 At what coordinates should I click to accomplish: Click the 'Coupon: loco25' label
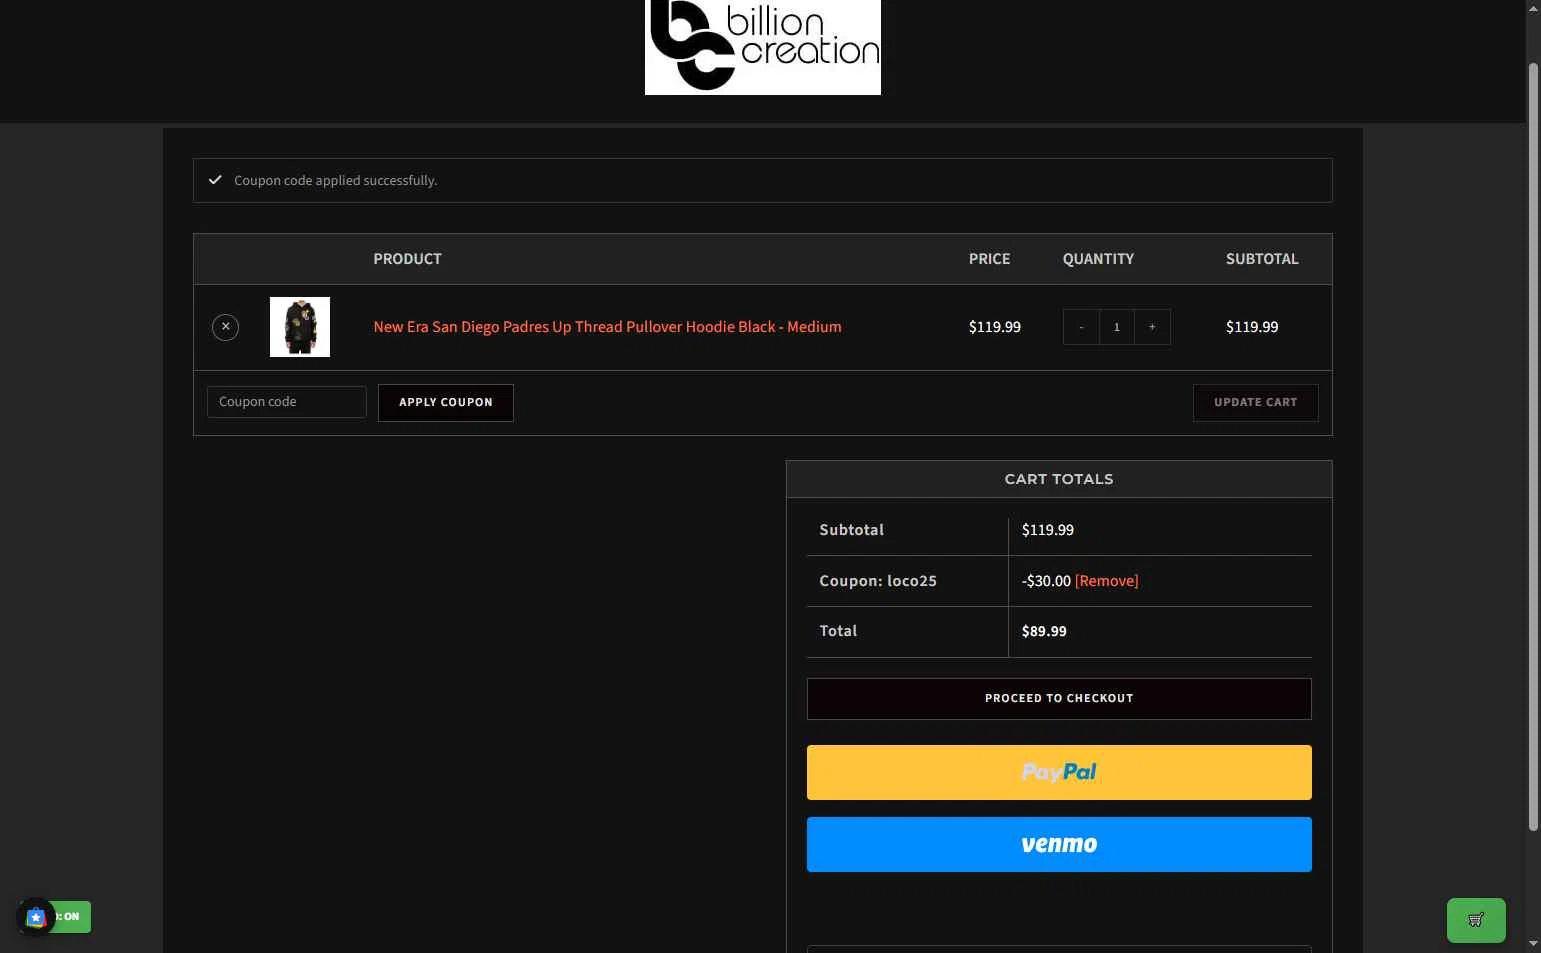pyautogui.click(x=878, y=581)
